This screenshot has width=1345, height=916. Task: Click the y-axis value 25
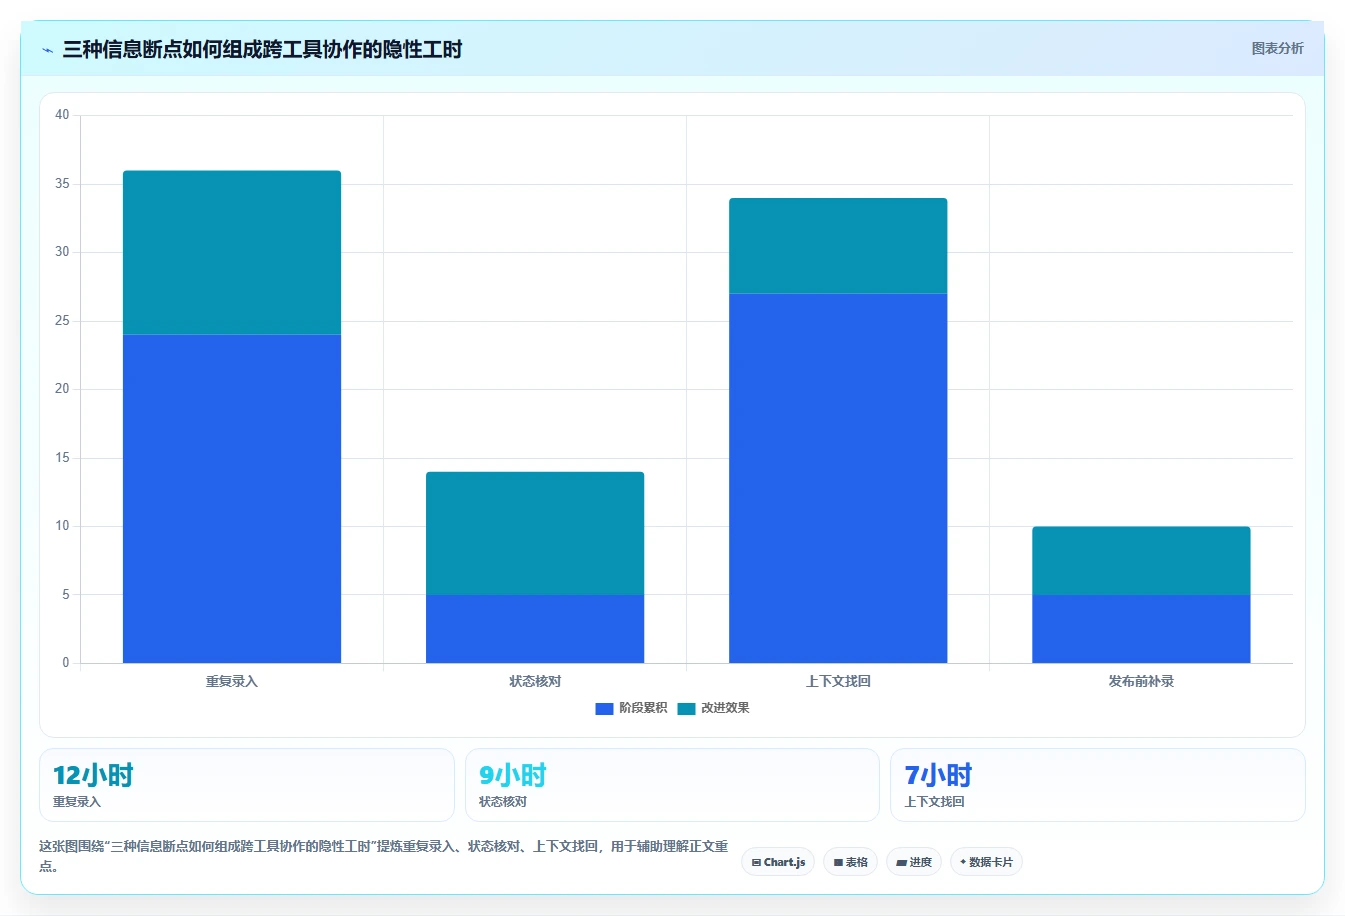click(62, 321)
